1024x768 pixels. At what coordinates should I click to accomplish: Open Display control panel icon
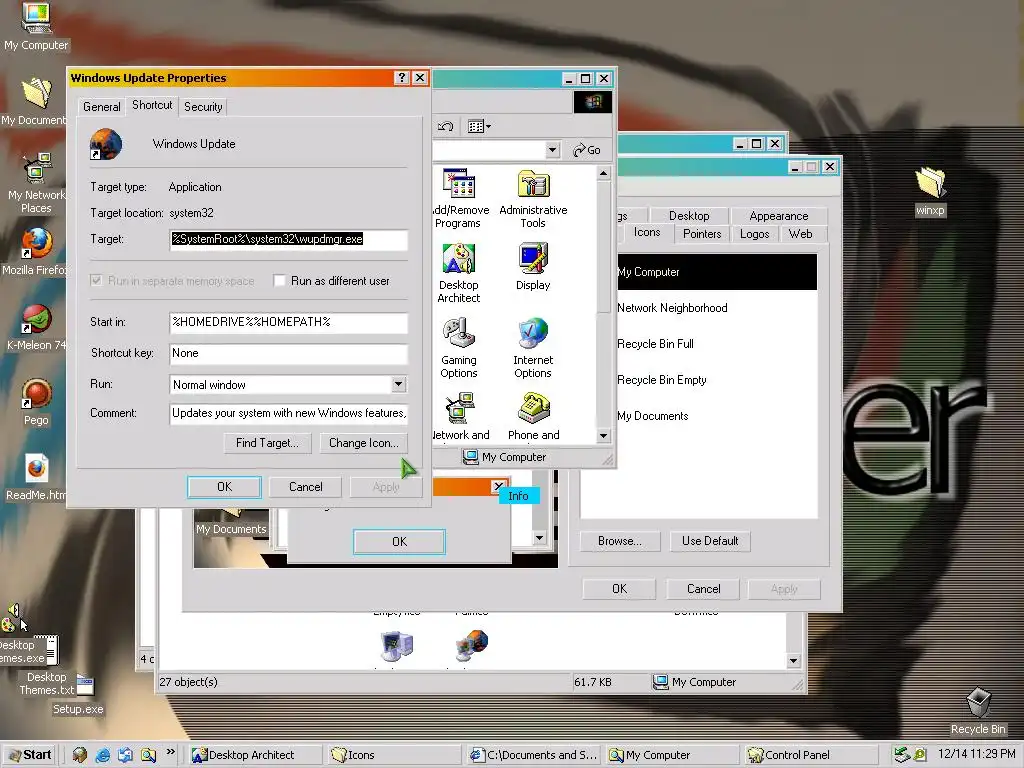[x=533, y=266]
